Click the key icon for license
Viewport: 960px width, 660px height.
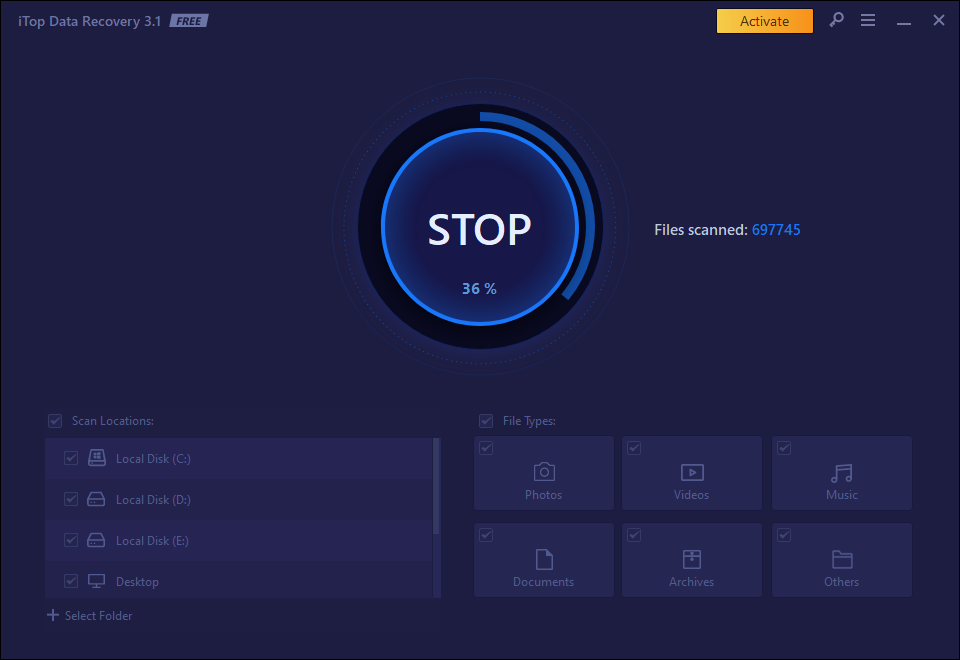(x=836, y=20)
